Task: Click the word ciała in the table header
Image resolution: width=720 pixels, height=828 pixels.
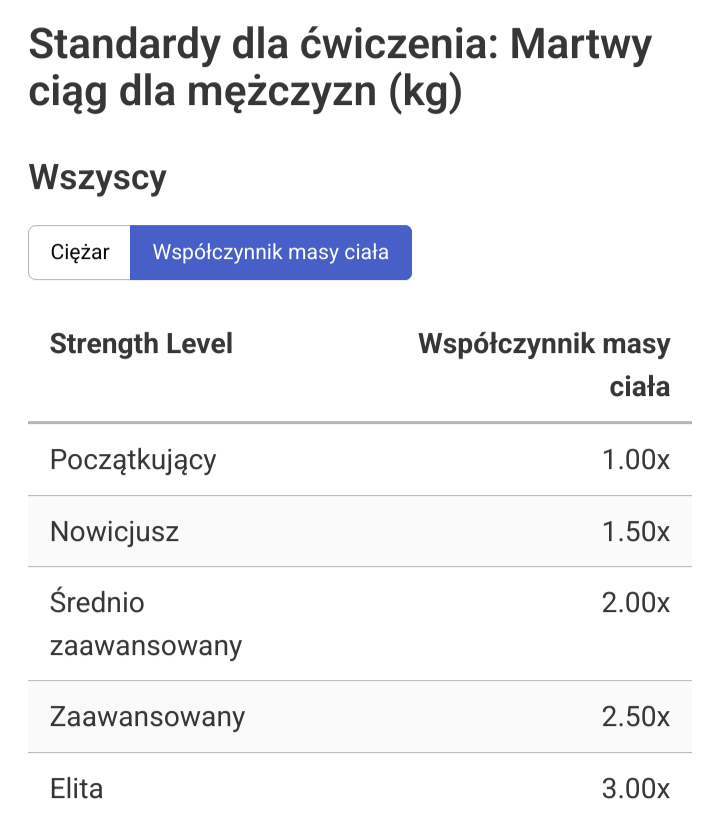Action: coord(640,387)
